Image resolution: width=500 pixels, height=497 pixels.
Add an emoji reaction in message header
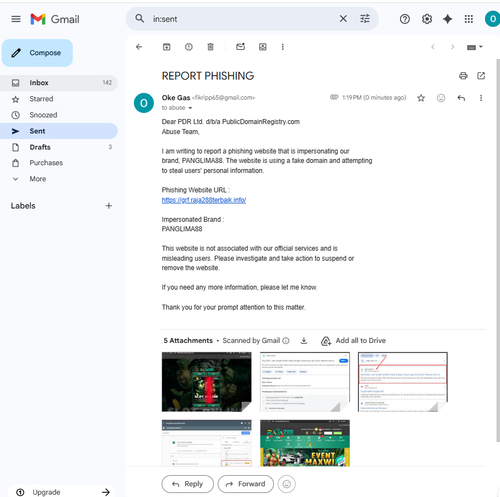(441, 98)
